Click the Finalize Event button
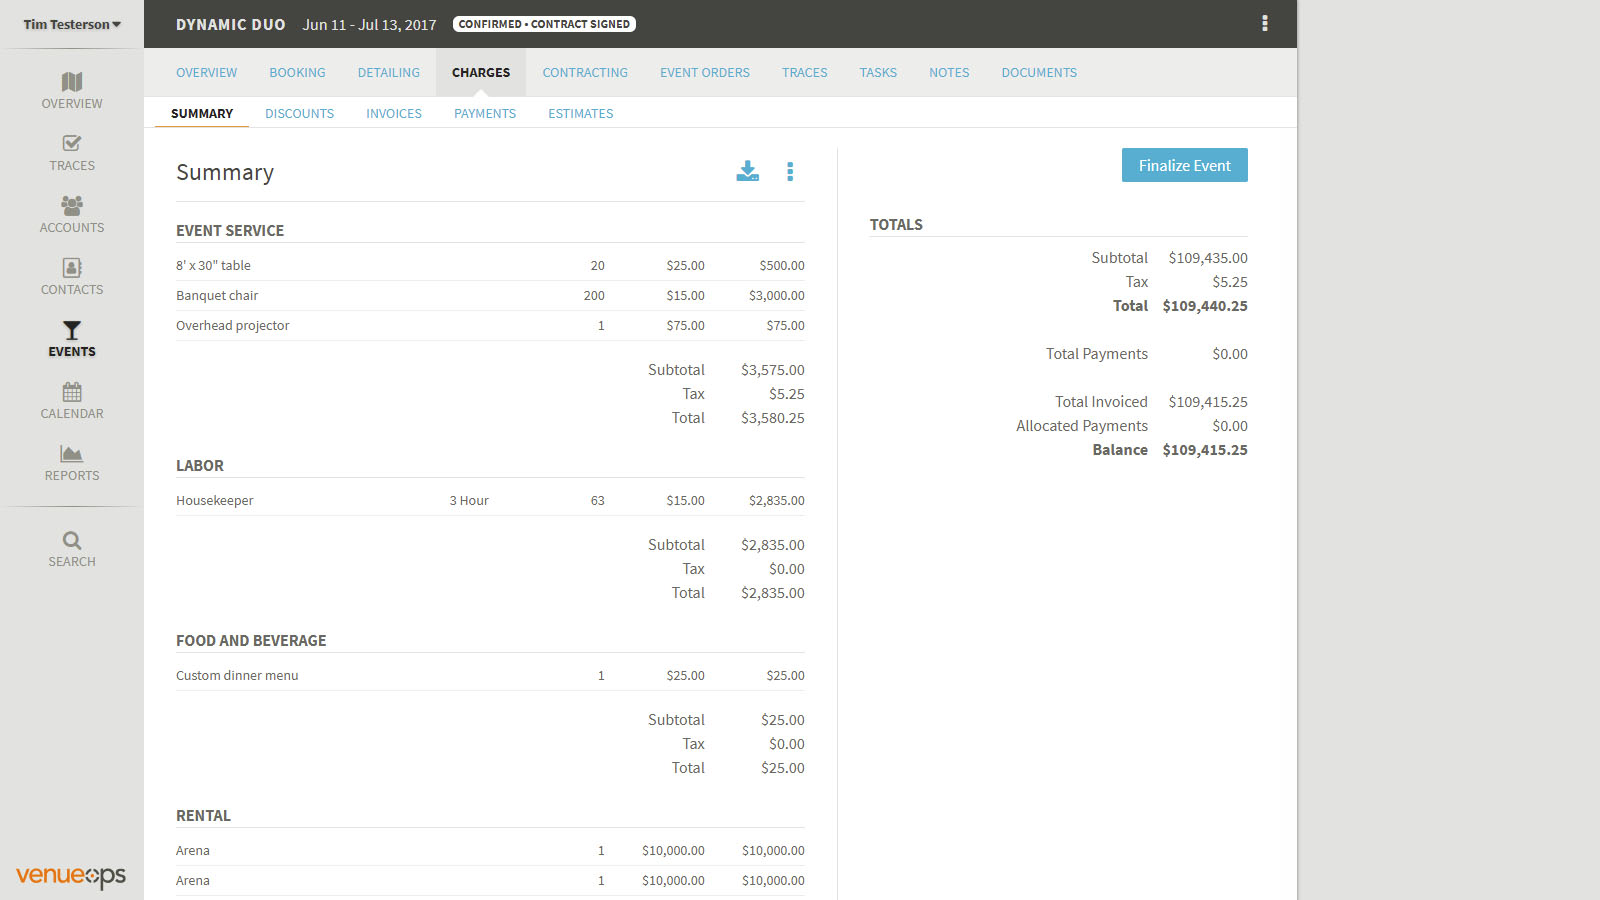 [1184, 166]
